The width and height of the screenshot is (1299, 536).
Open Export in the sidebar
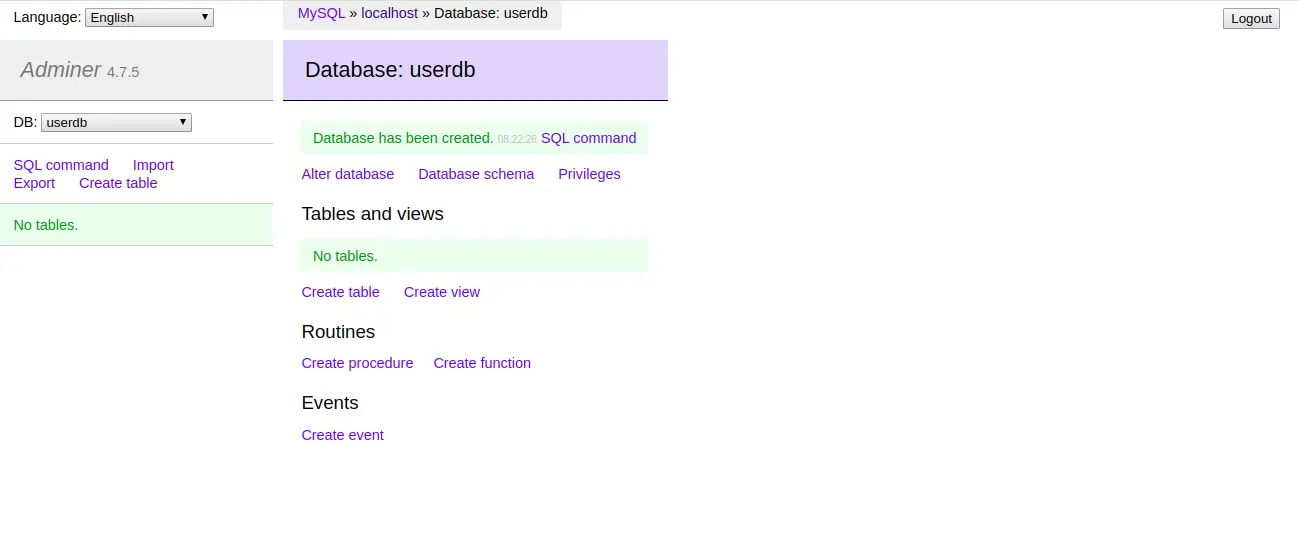click(x=34, y=183)
